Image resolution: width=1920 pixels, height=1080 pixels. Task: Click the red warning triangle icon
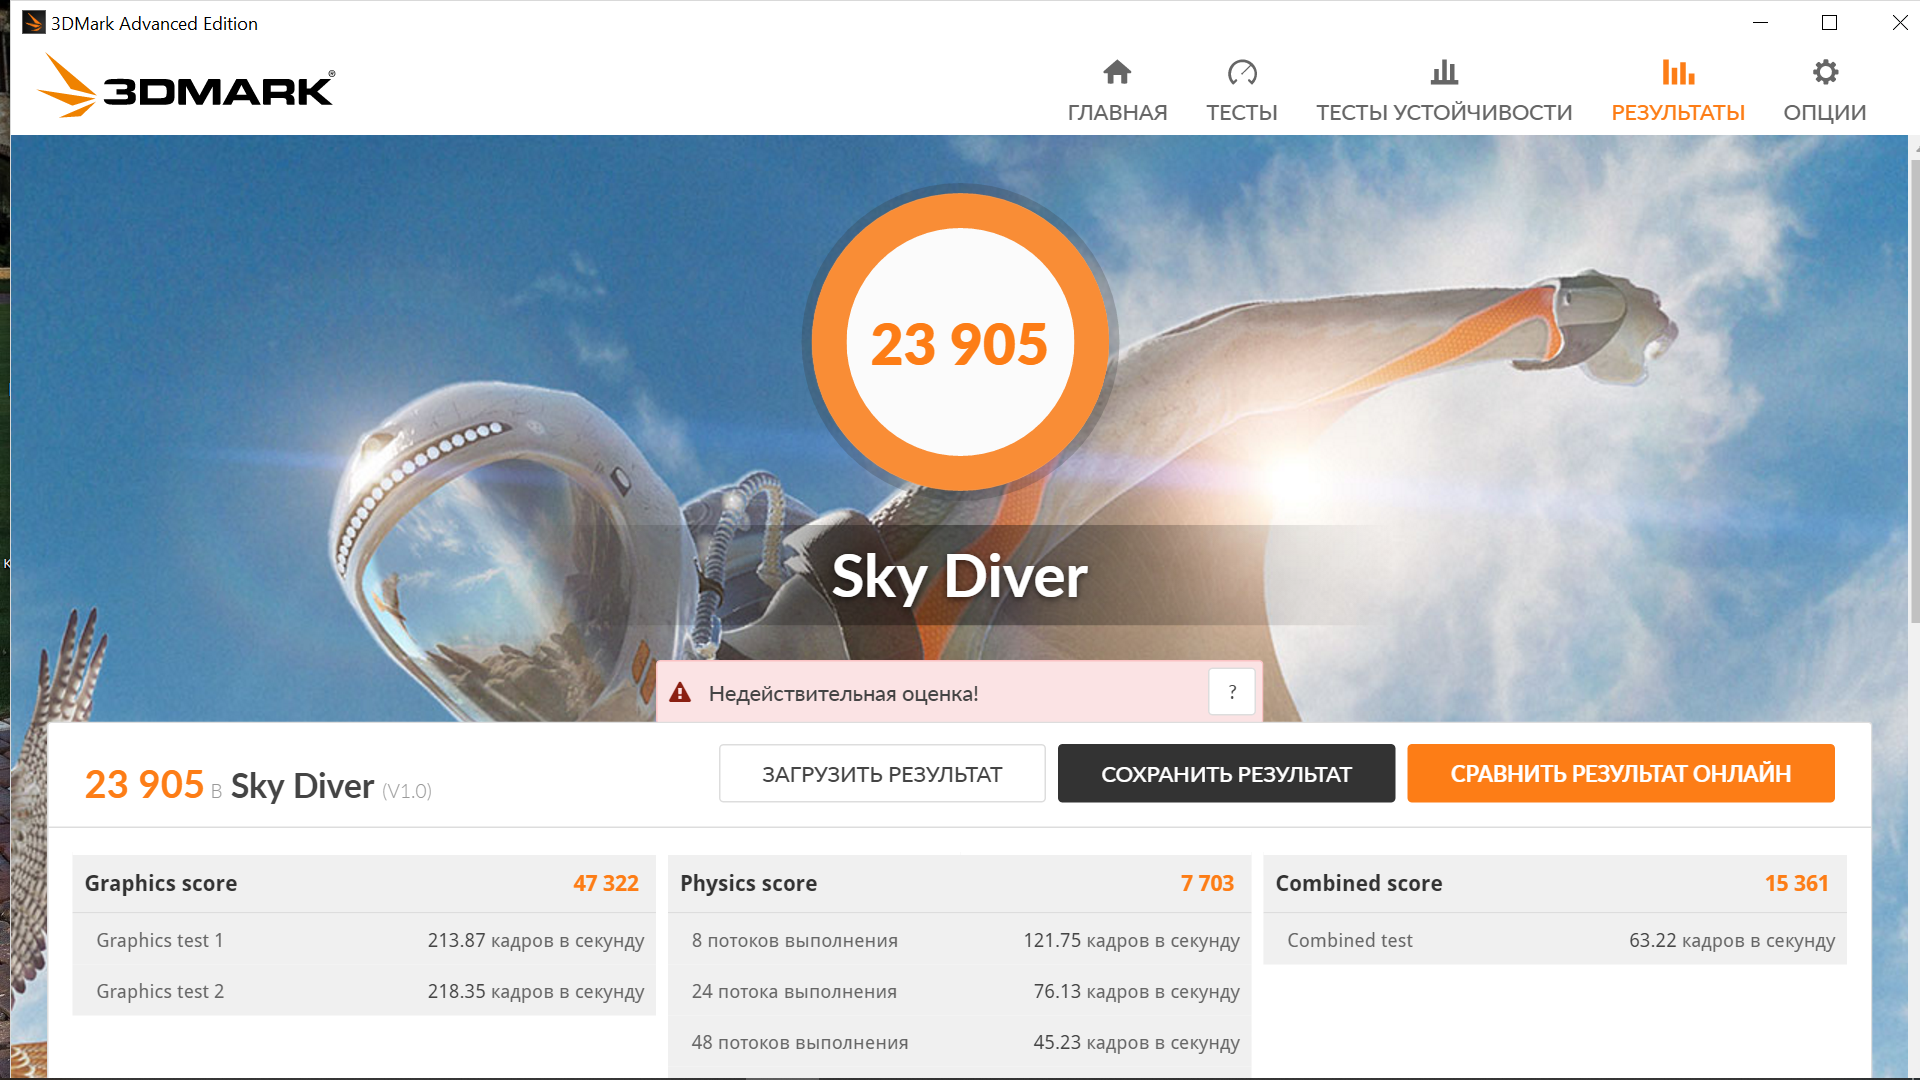[680, 692]
